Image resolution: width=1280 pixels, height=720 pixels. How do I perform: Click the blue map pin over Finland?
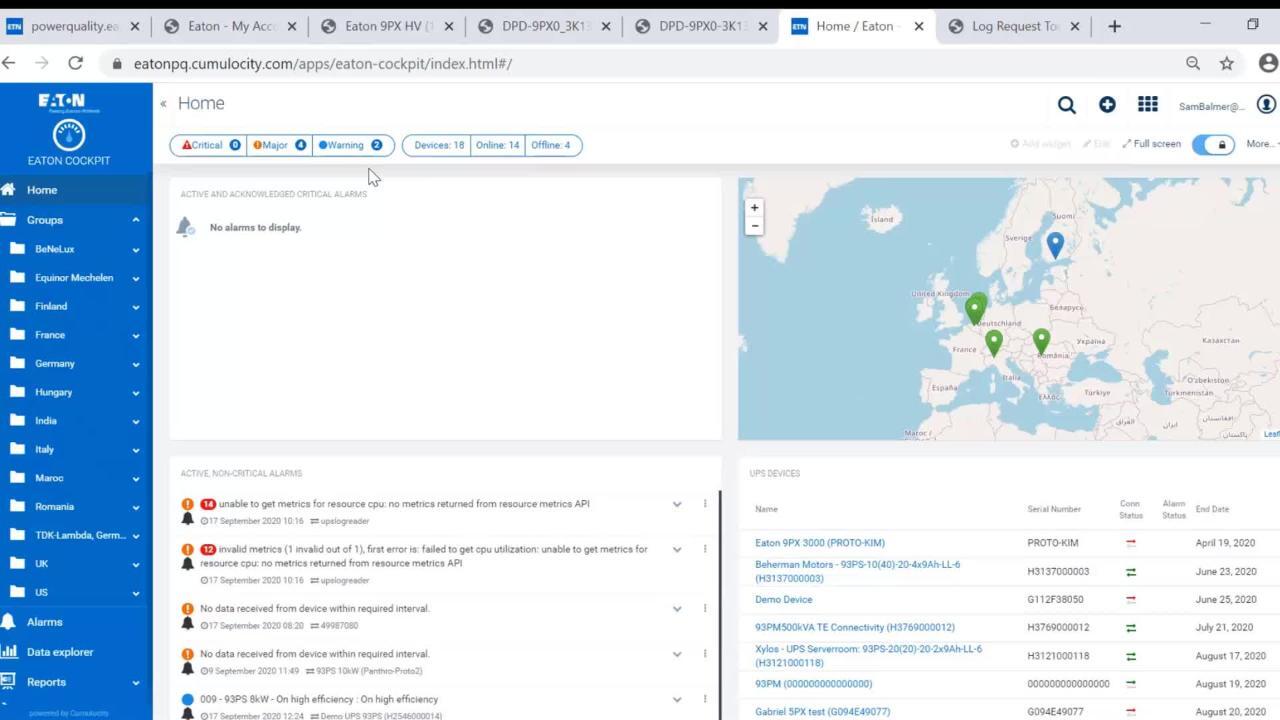[x=1055, y=245]
